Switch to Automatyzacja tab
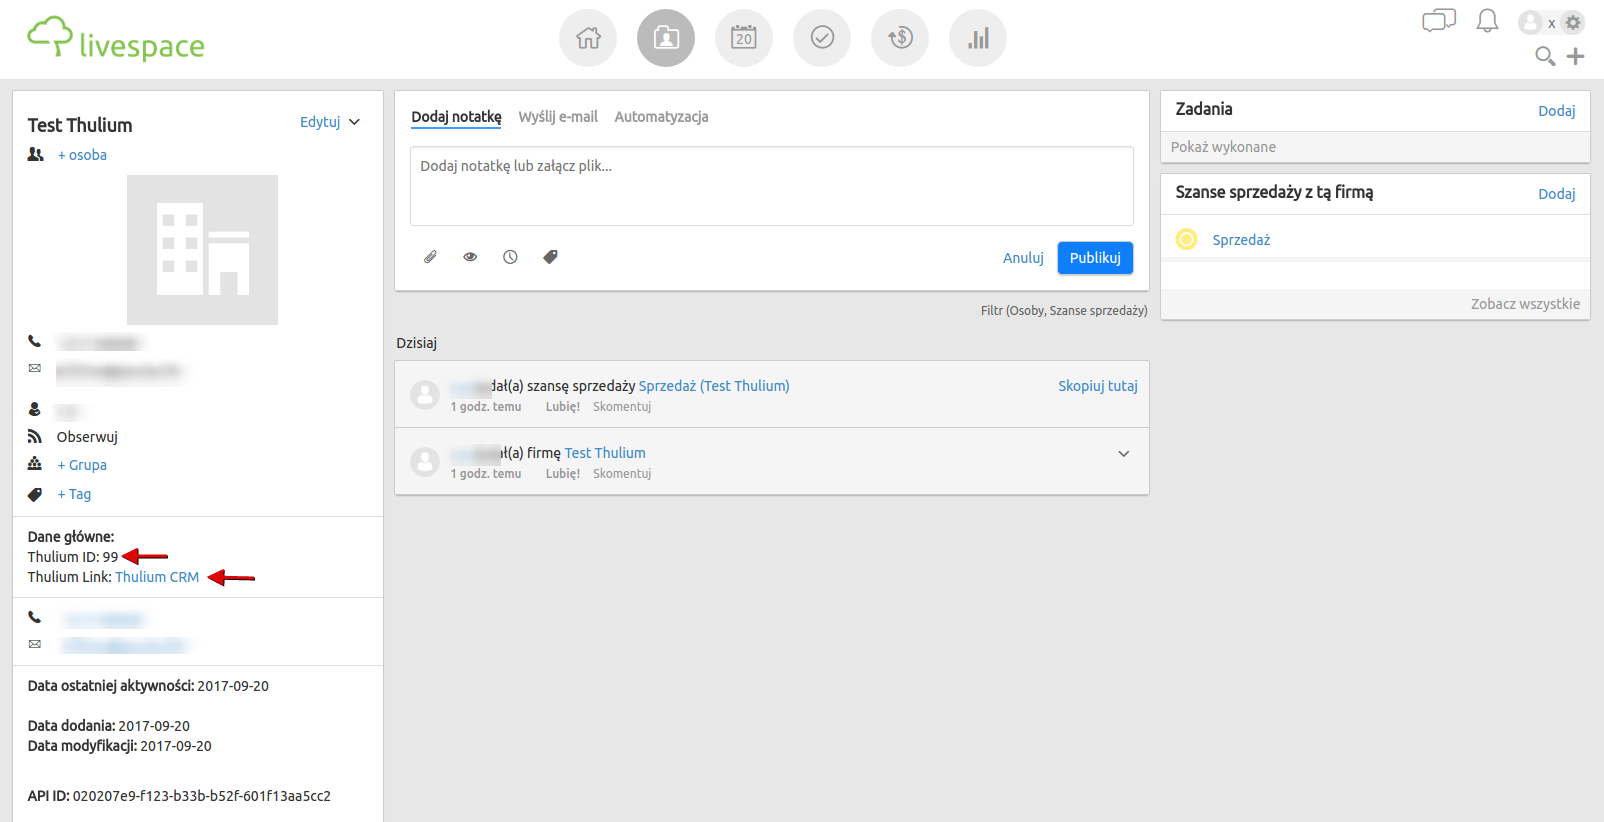 coord(661,117)
